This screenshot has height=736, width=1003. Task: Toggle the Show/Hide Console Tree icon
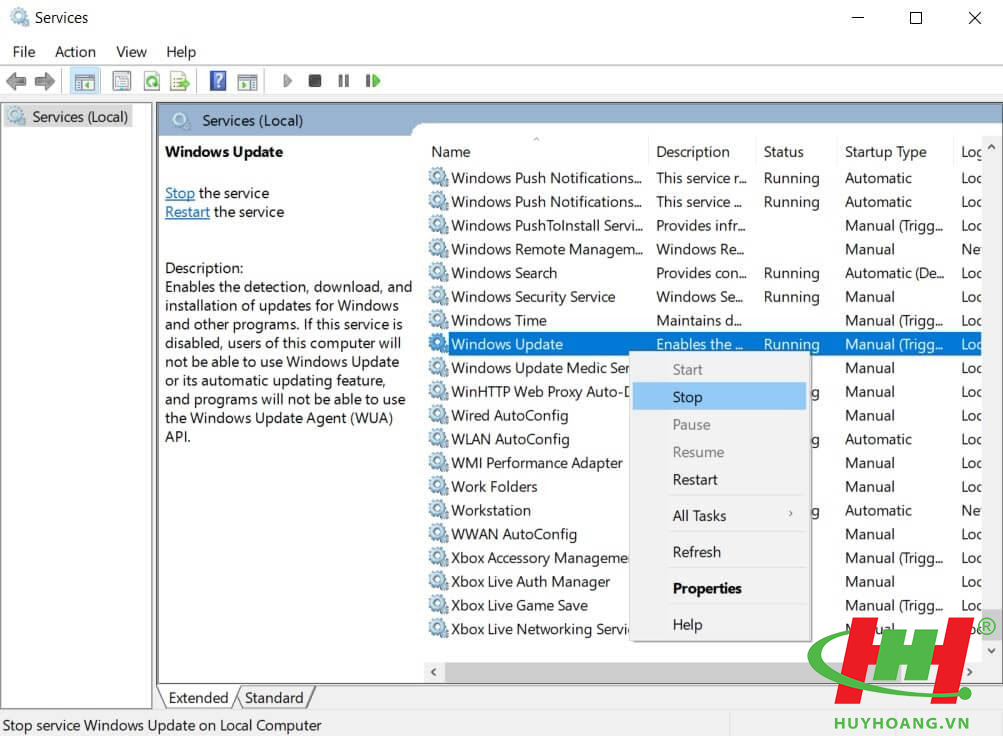84,81
